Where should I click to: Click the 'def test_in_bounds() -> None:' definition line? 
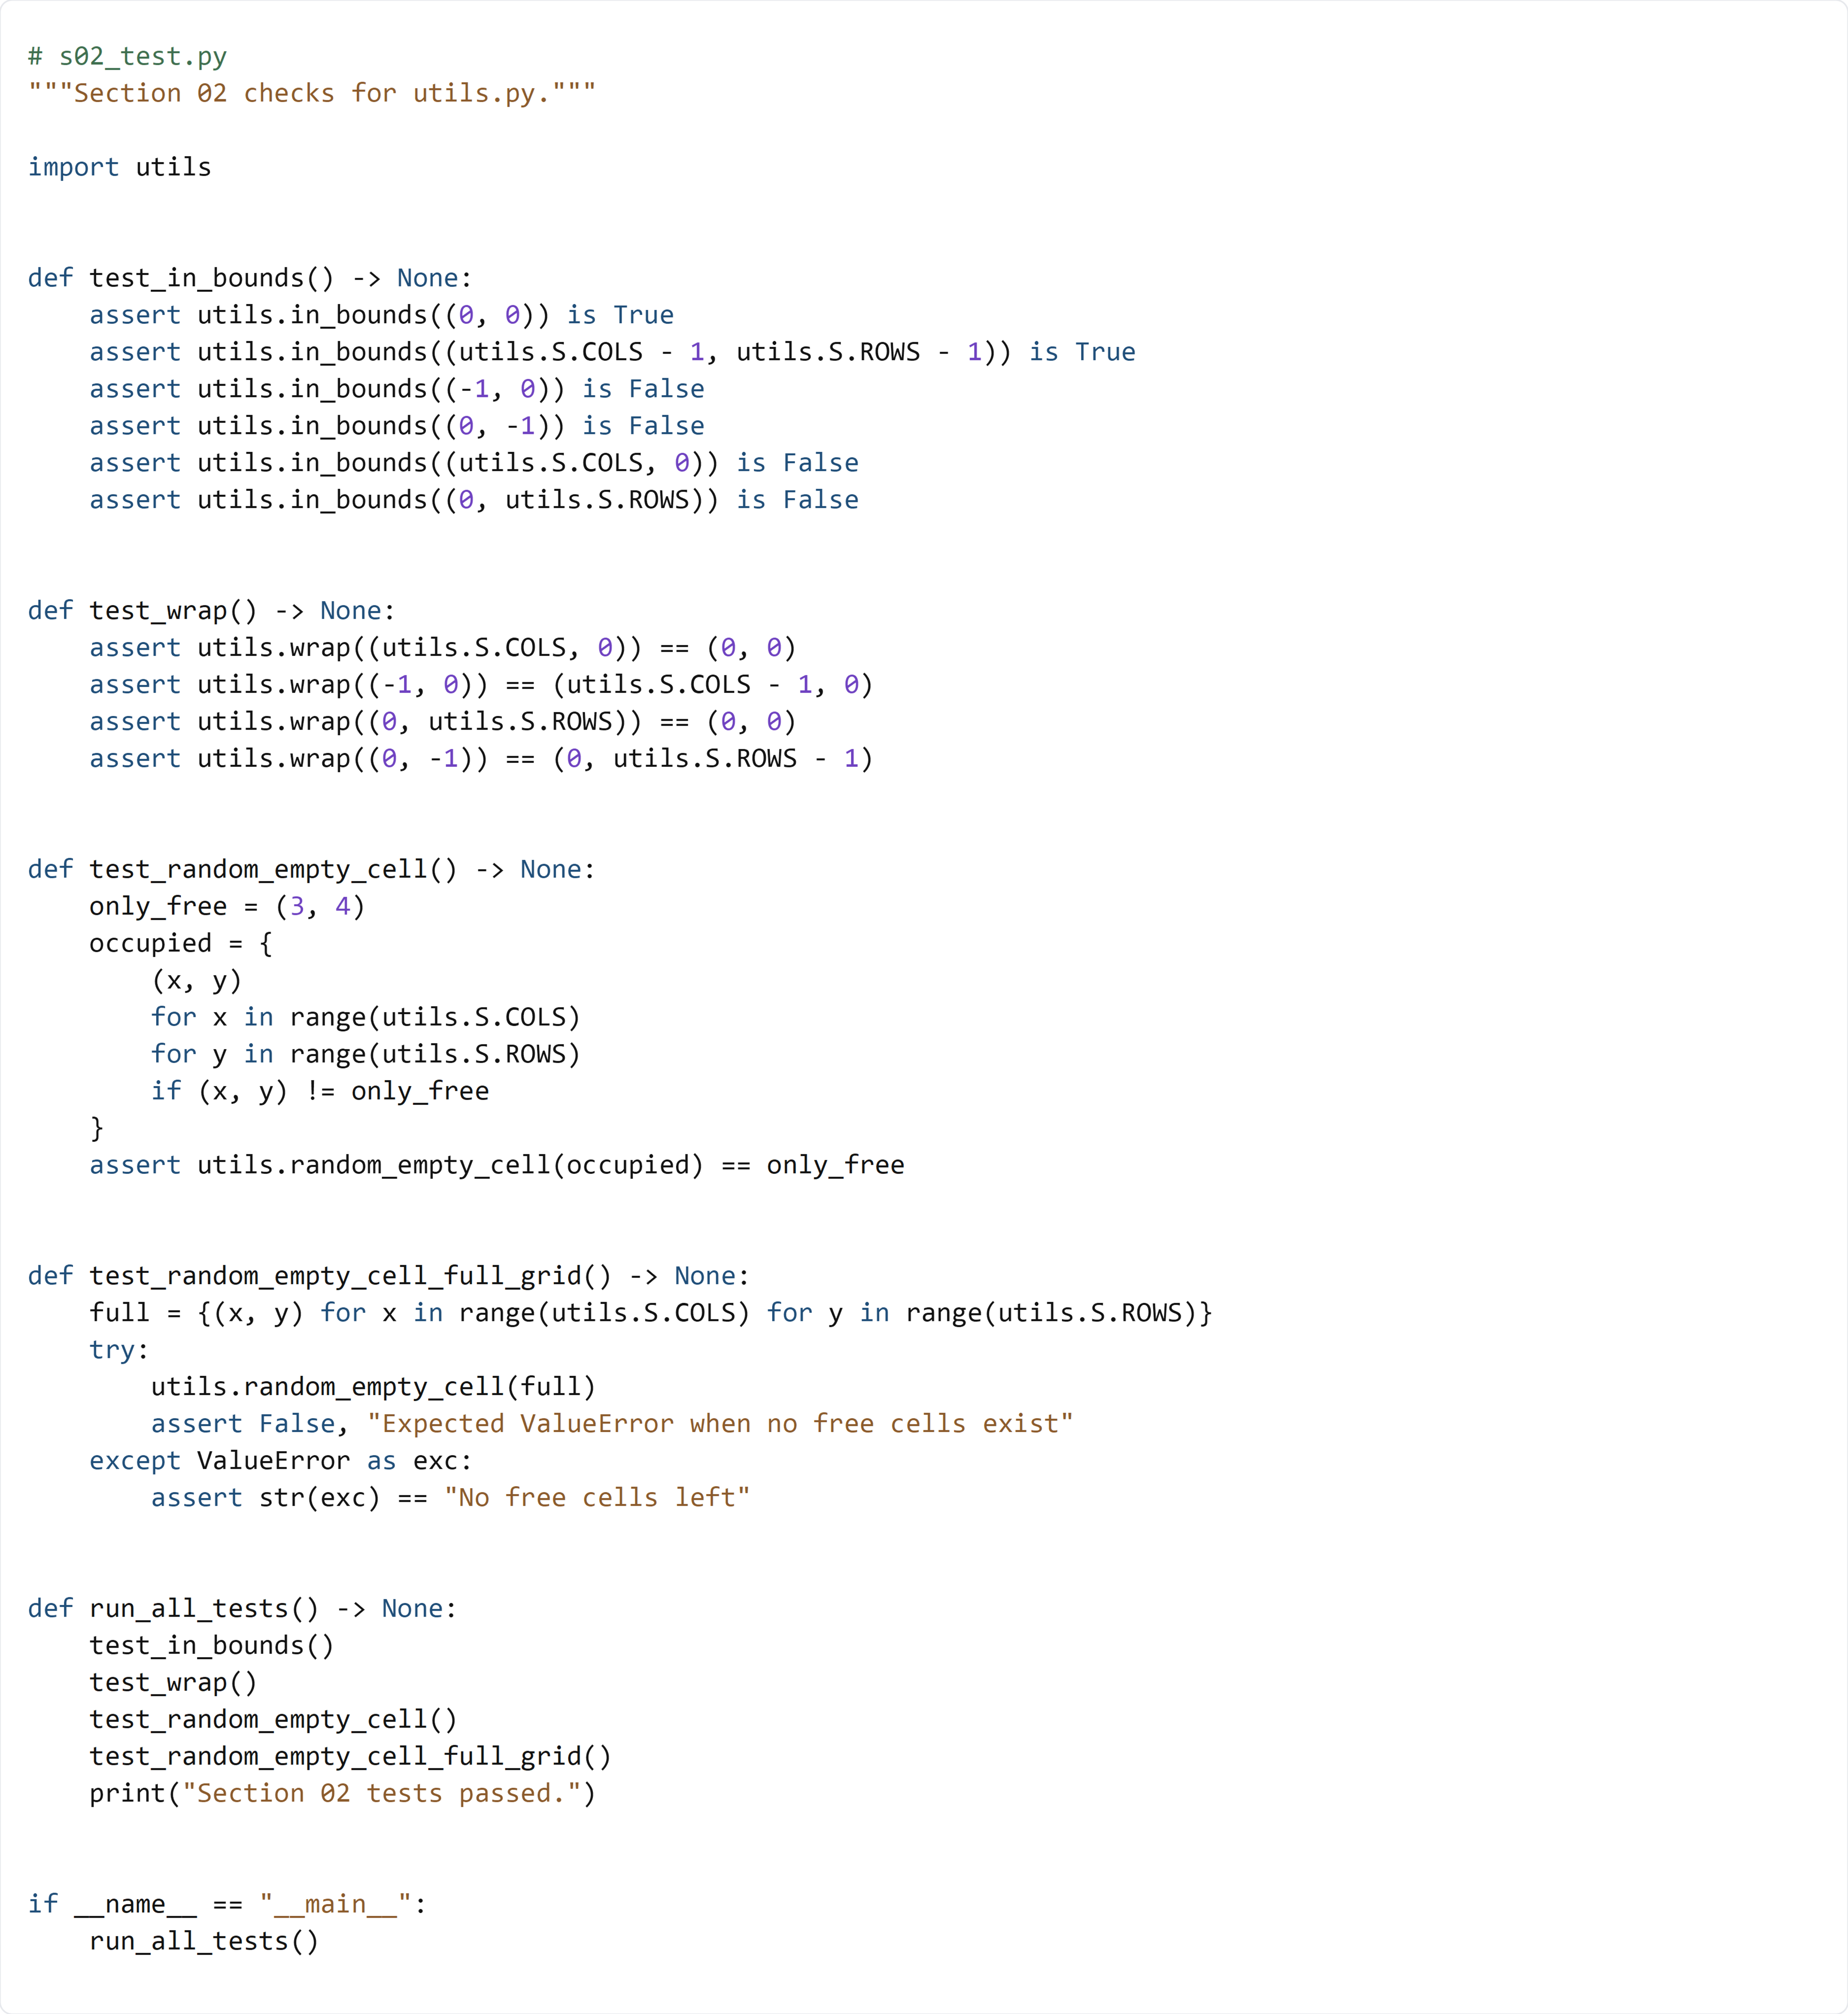250,279
